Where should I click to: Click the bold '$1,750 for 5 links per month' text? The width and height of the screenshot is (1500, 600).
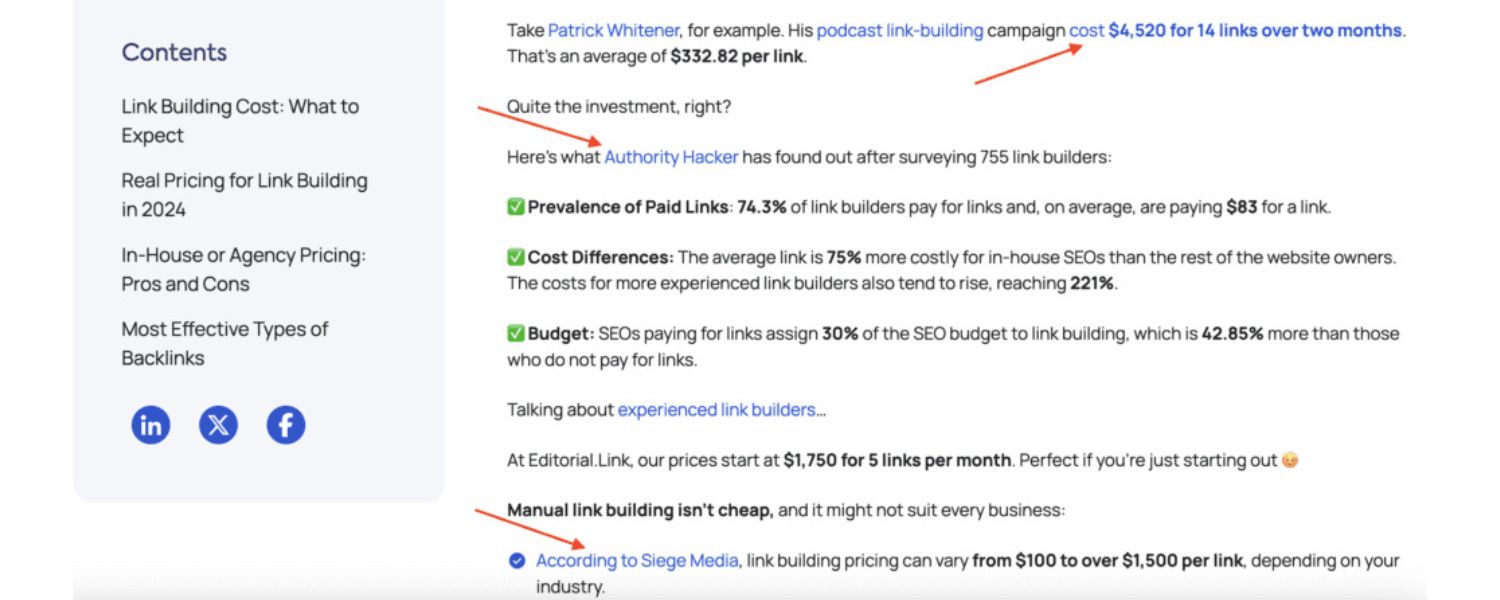point(897,461)
